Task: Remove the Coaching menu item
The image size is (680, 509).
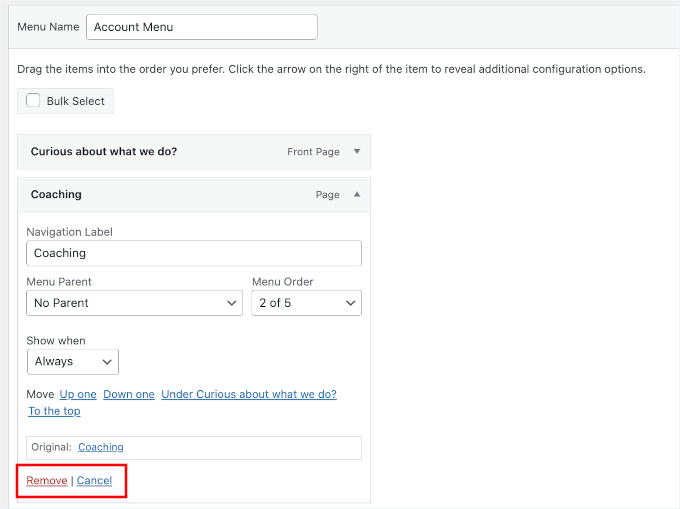Action: (47, 481)
